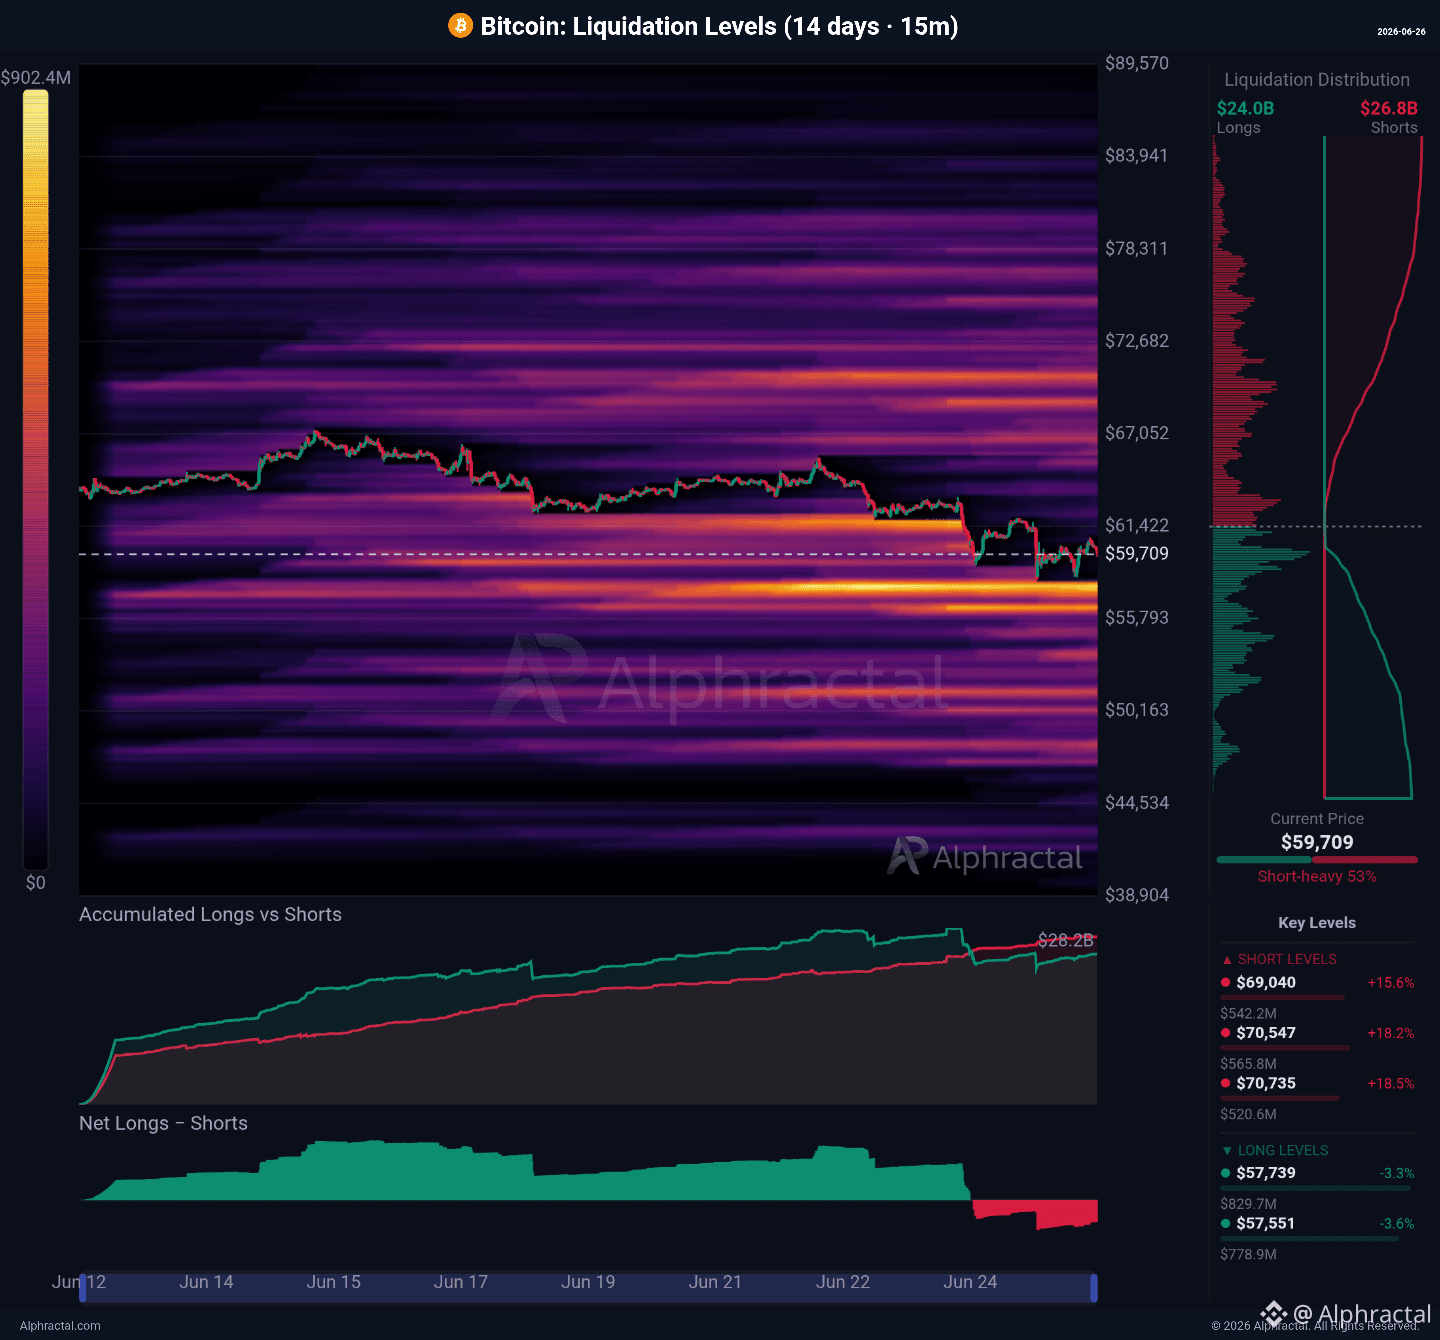The width and height of the screenshot is (1440, 1340).
Task: Click the strength bar under $69,040
Action: click(x=1283, y=997)
